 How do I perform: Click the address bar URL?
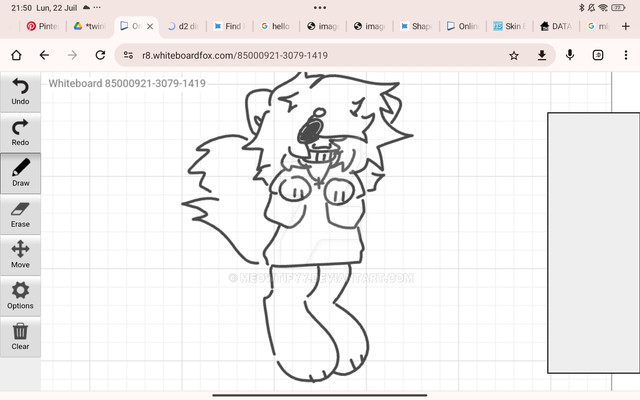235,55
